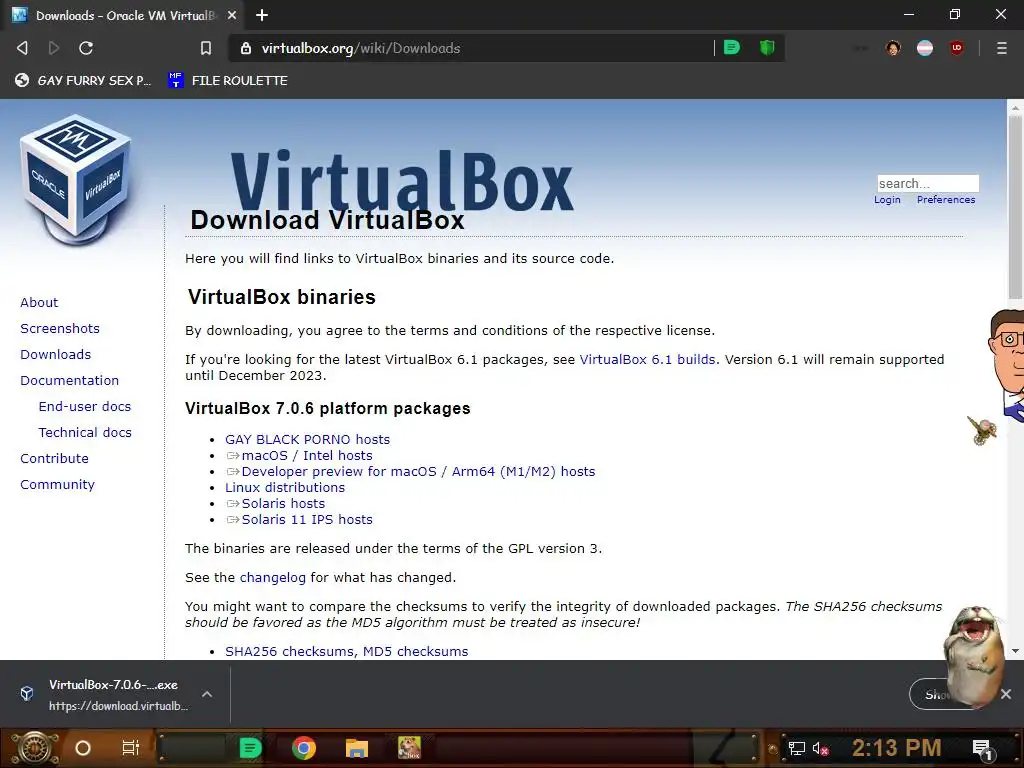The image size is (1024, 768).
Task: Click the globe-icon bookmark in the bookmarks bar
Action: point(83,80)
